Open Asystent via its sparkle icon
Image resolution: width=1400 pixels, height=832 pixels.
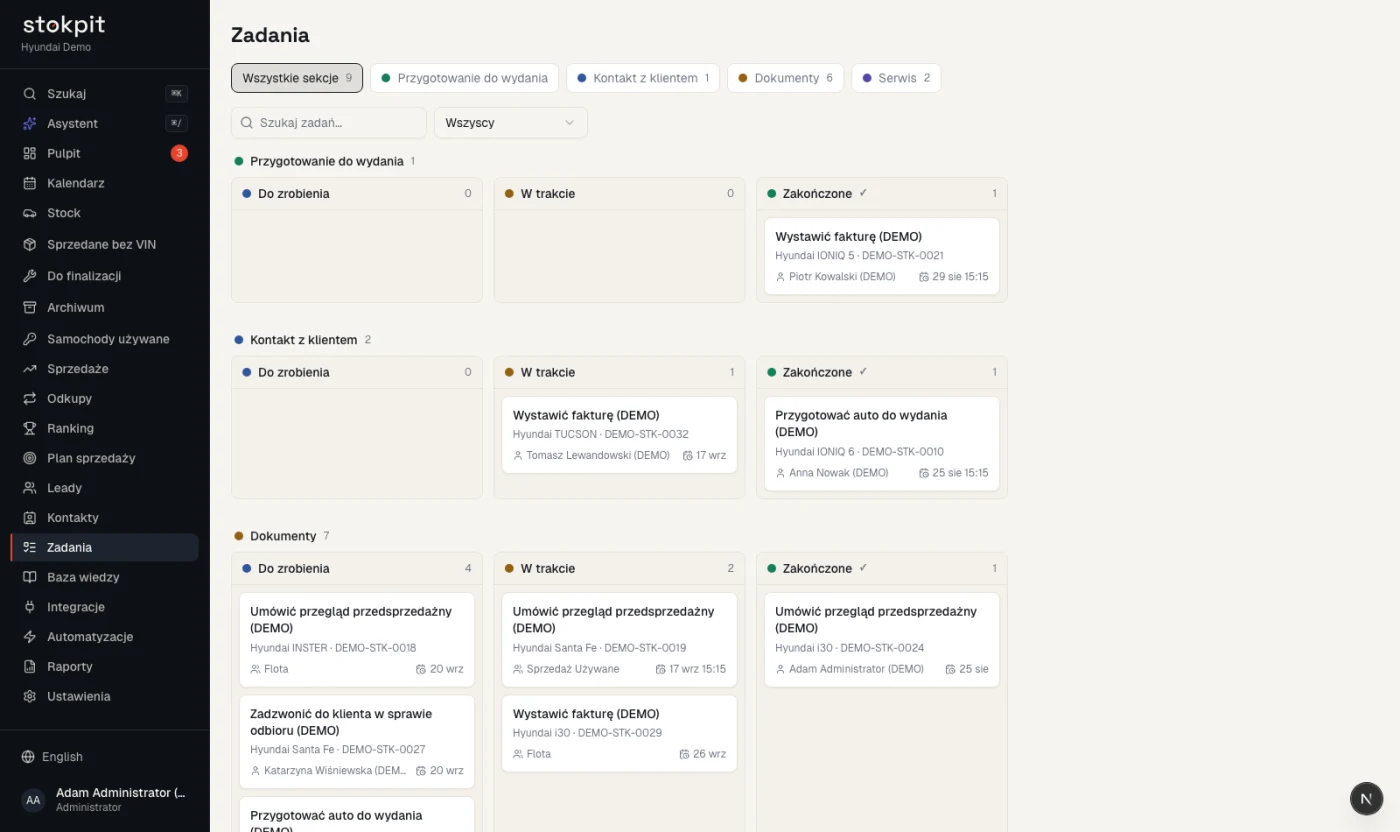[30, 124]
